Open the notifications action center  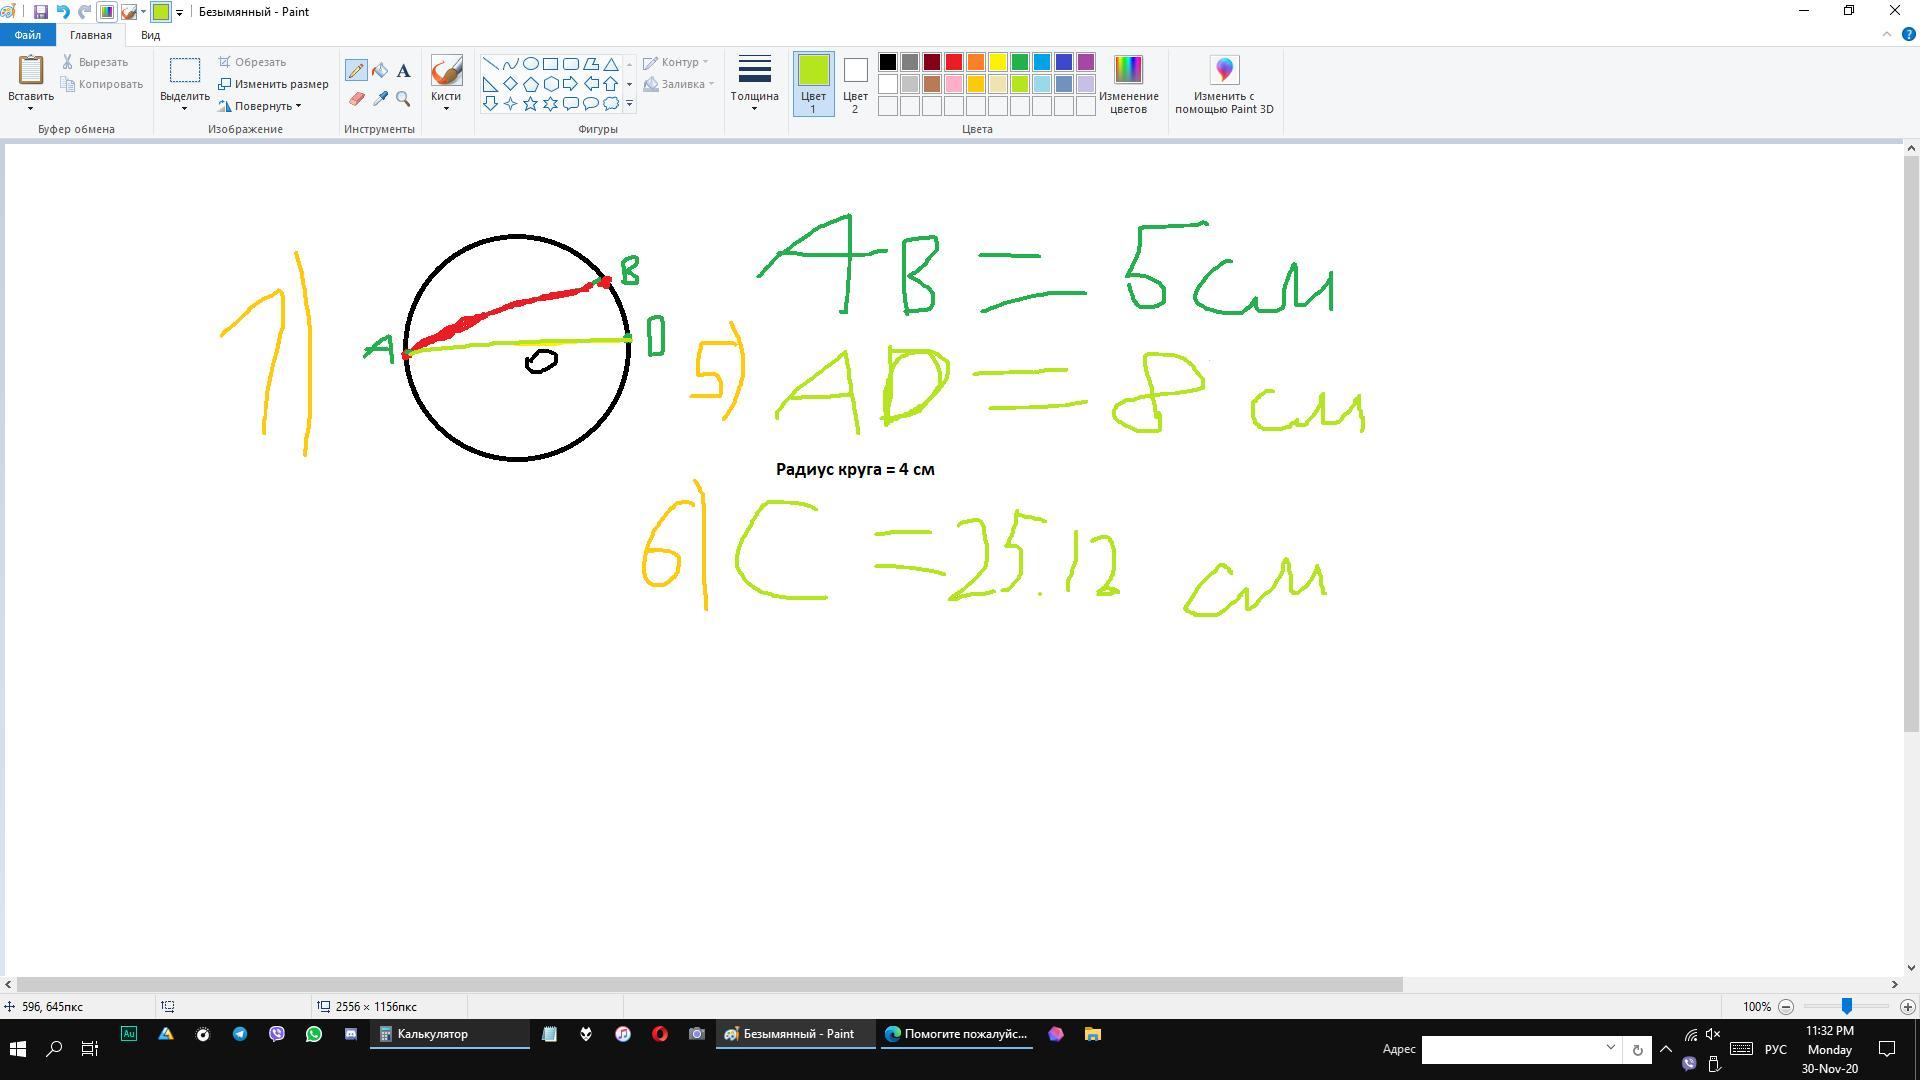[x=1887, y=1049]
